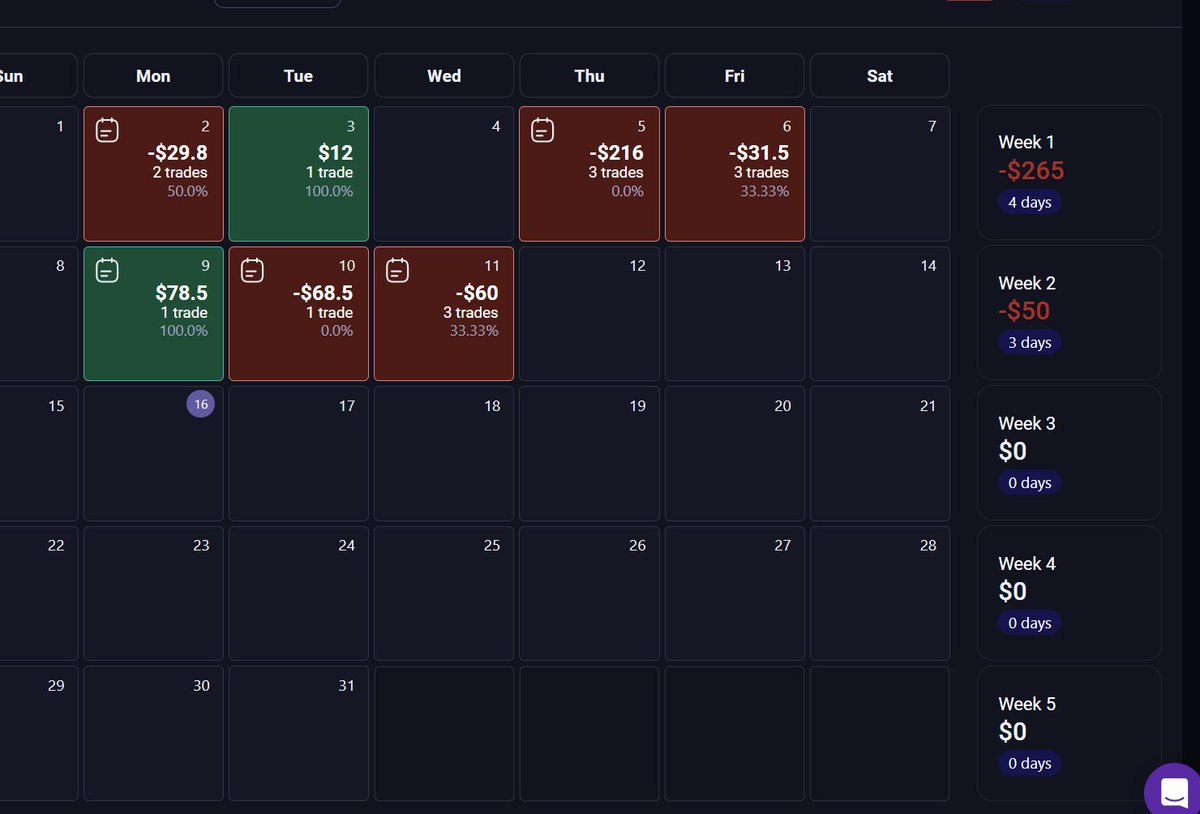Select empty day 14 cell
This screenshot has height=814, width=1200.
pos(879,314)
